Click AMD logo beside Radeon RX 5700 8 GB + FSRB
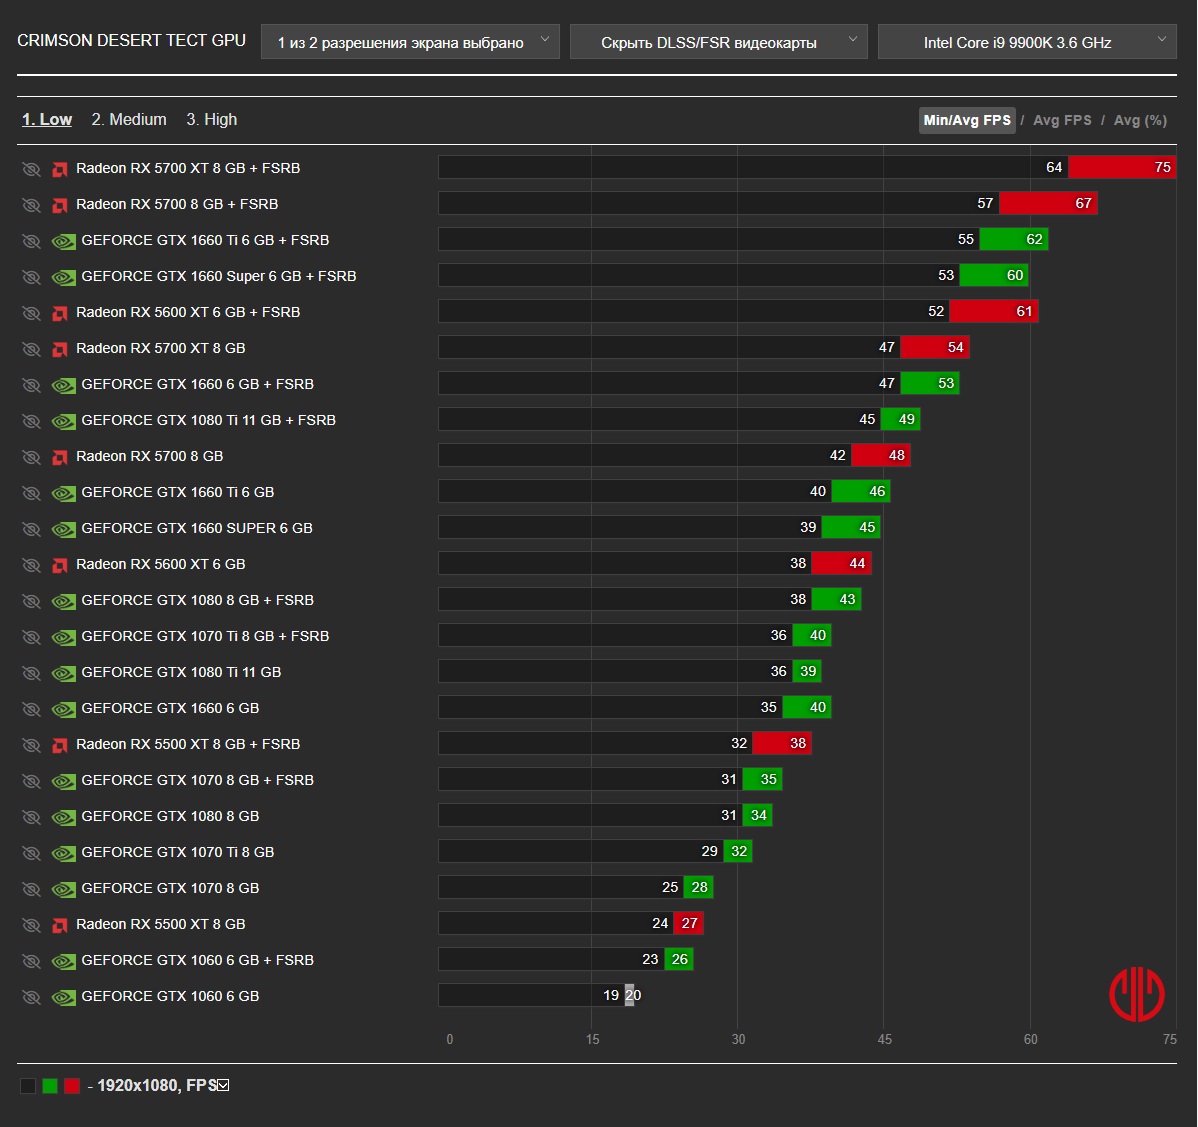The height and width of the screenshot is (1127, 1198). tap(60, 205)
